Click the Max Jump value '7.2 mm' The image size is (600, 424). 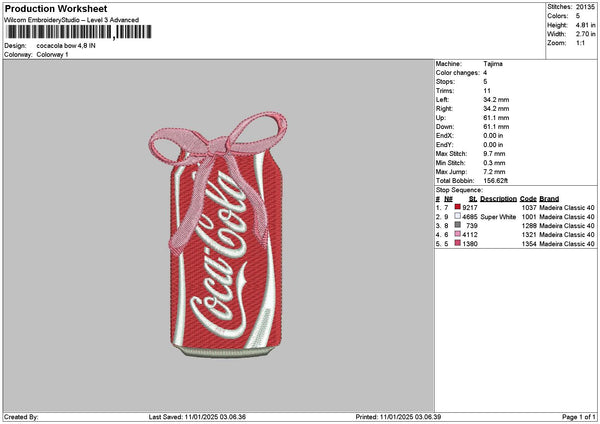494,172
